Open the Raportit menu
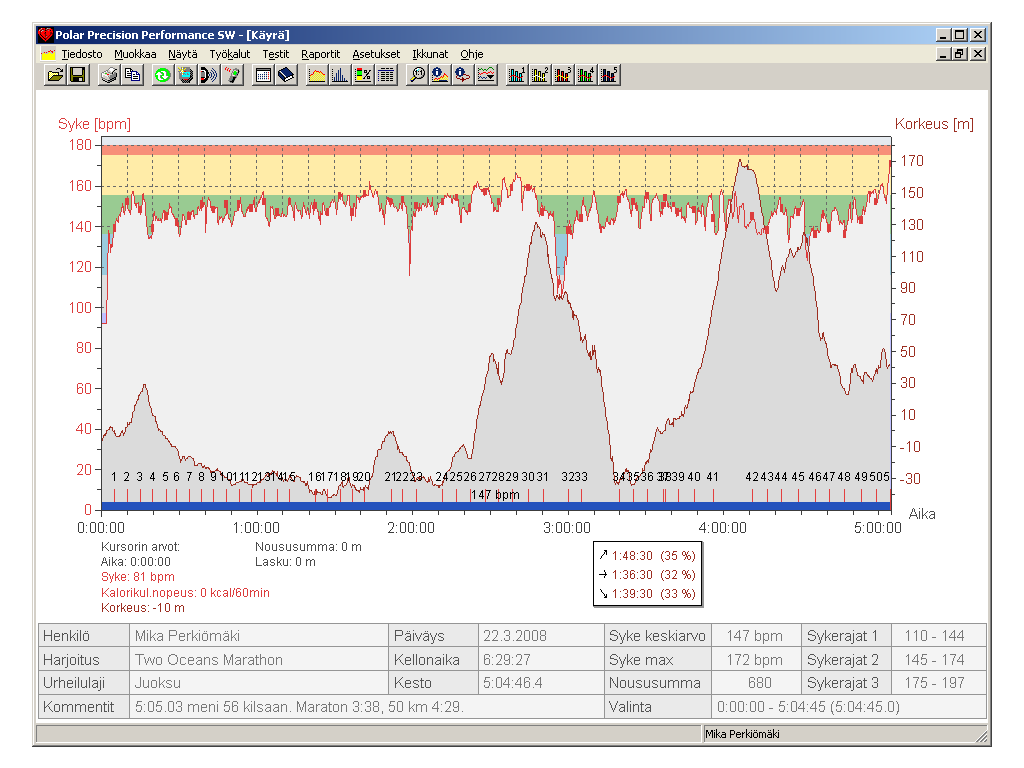 click(x=320, y=54)
